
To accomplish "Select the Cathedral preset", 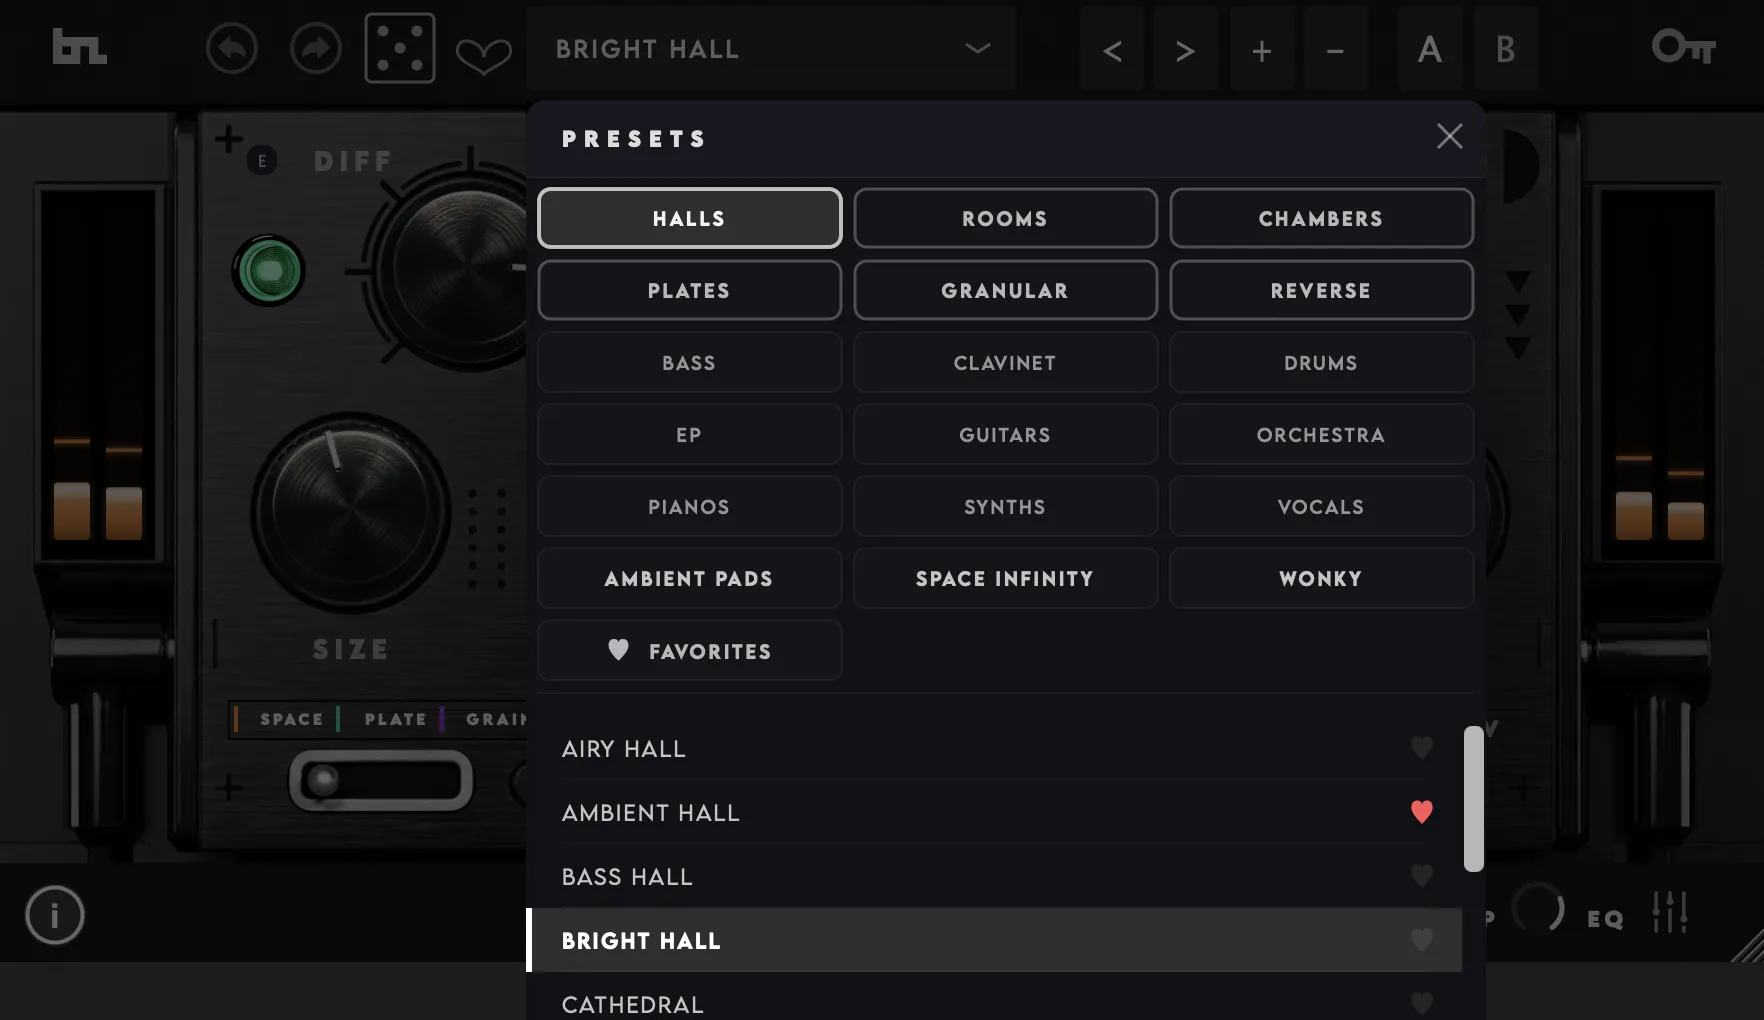I will pos(632,1003).
